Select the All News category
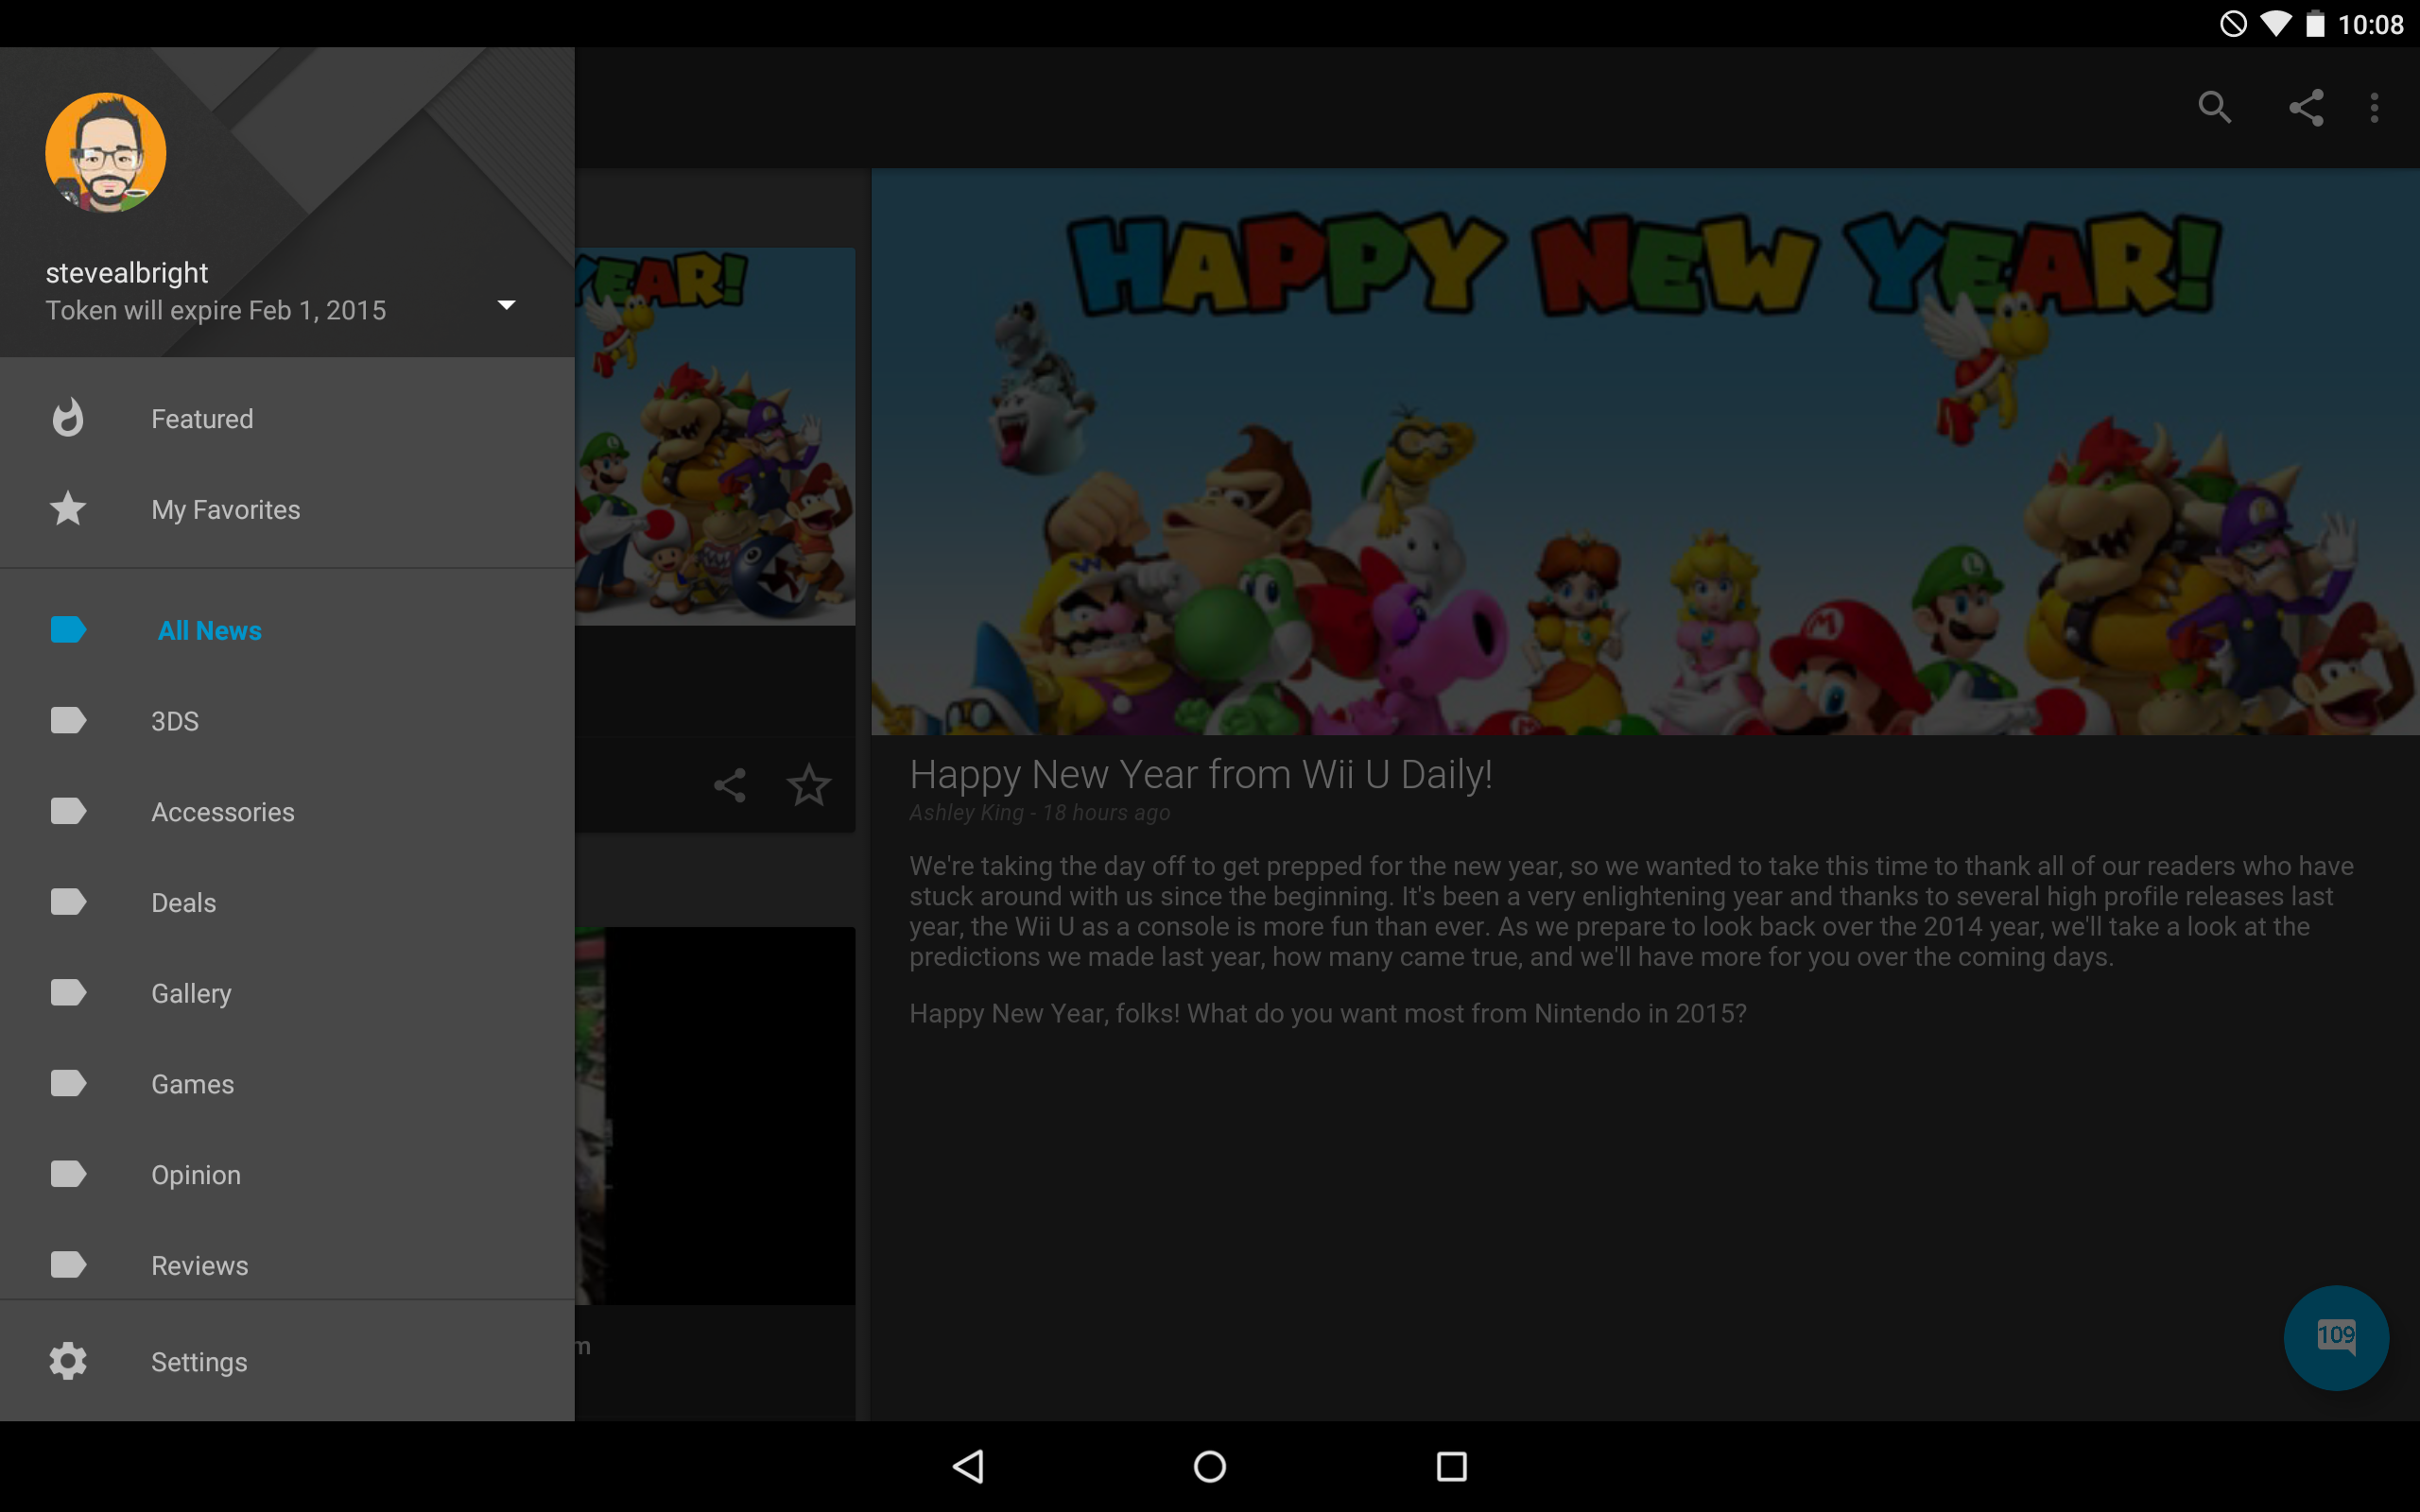This screenshot has height=1512, width=2420. click(x=209, y=631)
